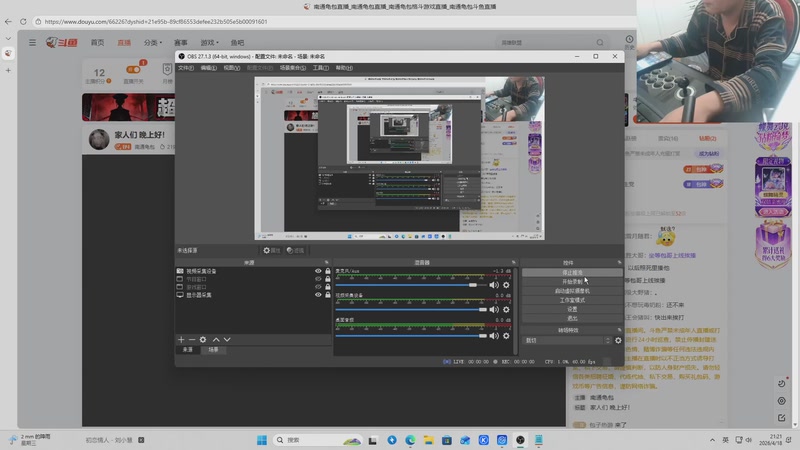The height and width of the screenshot is (450, 800).
Task: Move source down with down arrow
Action: (227, 339)
